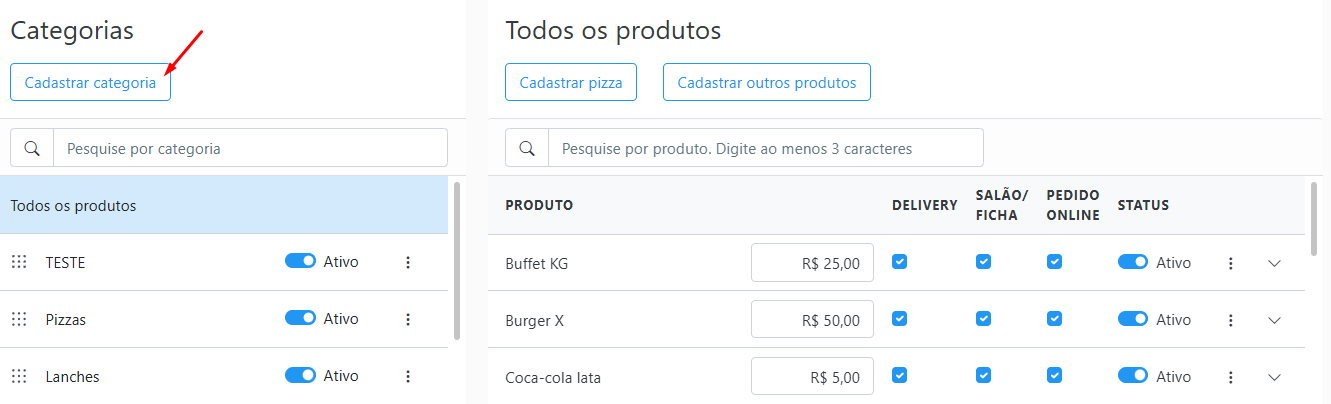Uncheck the Delivery checkbox for Buffet KG
1331x404 pixels.
pyautogui.click(x=899, y=261)
